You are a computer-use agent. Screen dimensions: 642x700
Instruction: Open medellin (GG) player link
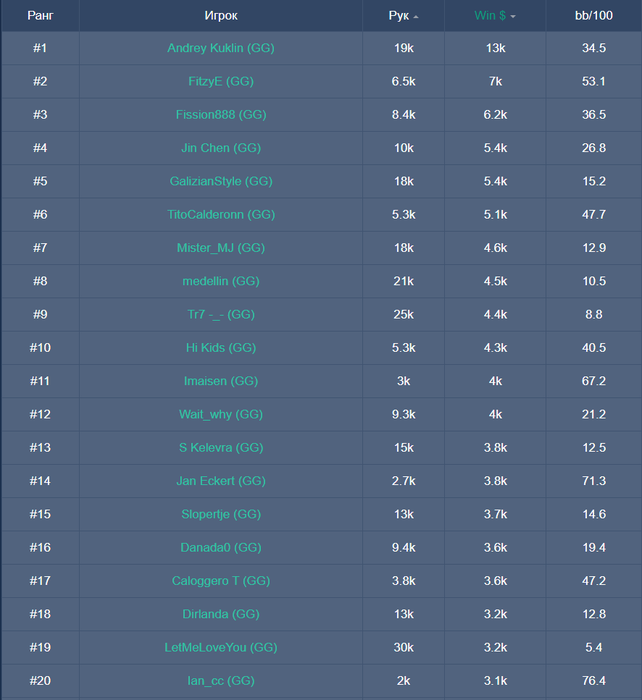point(221,281)
